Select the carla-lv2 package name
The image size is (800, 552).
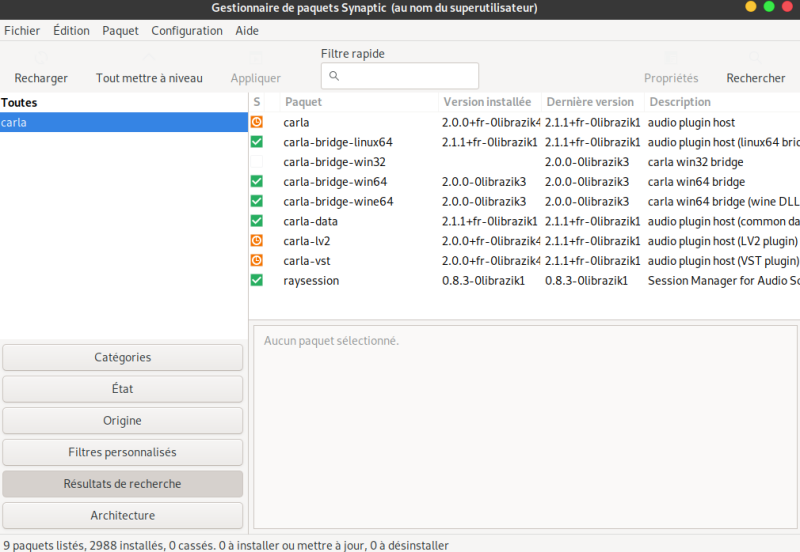(x=307, y=241)
